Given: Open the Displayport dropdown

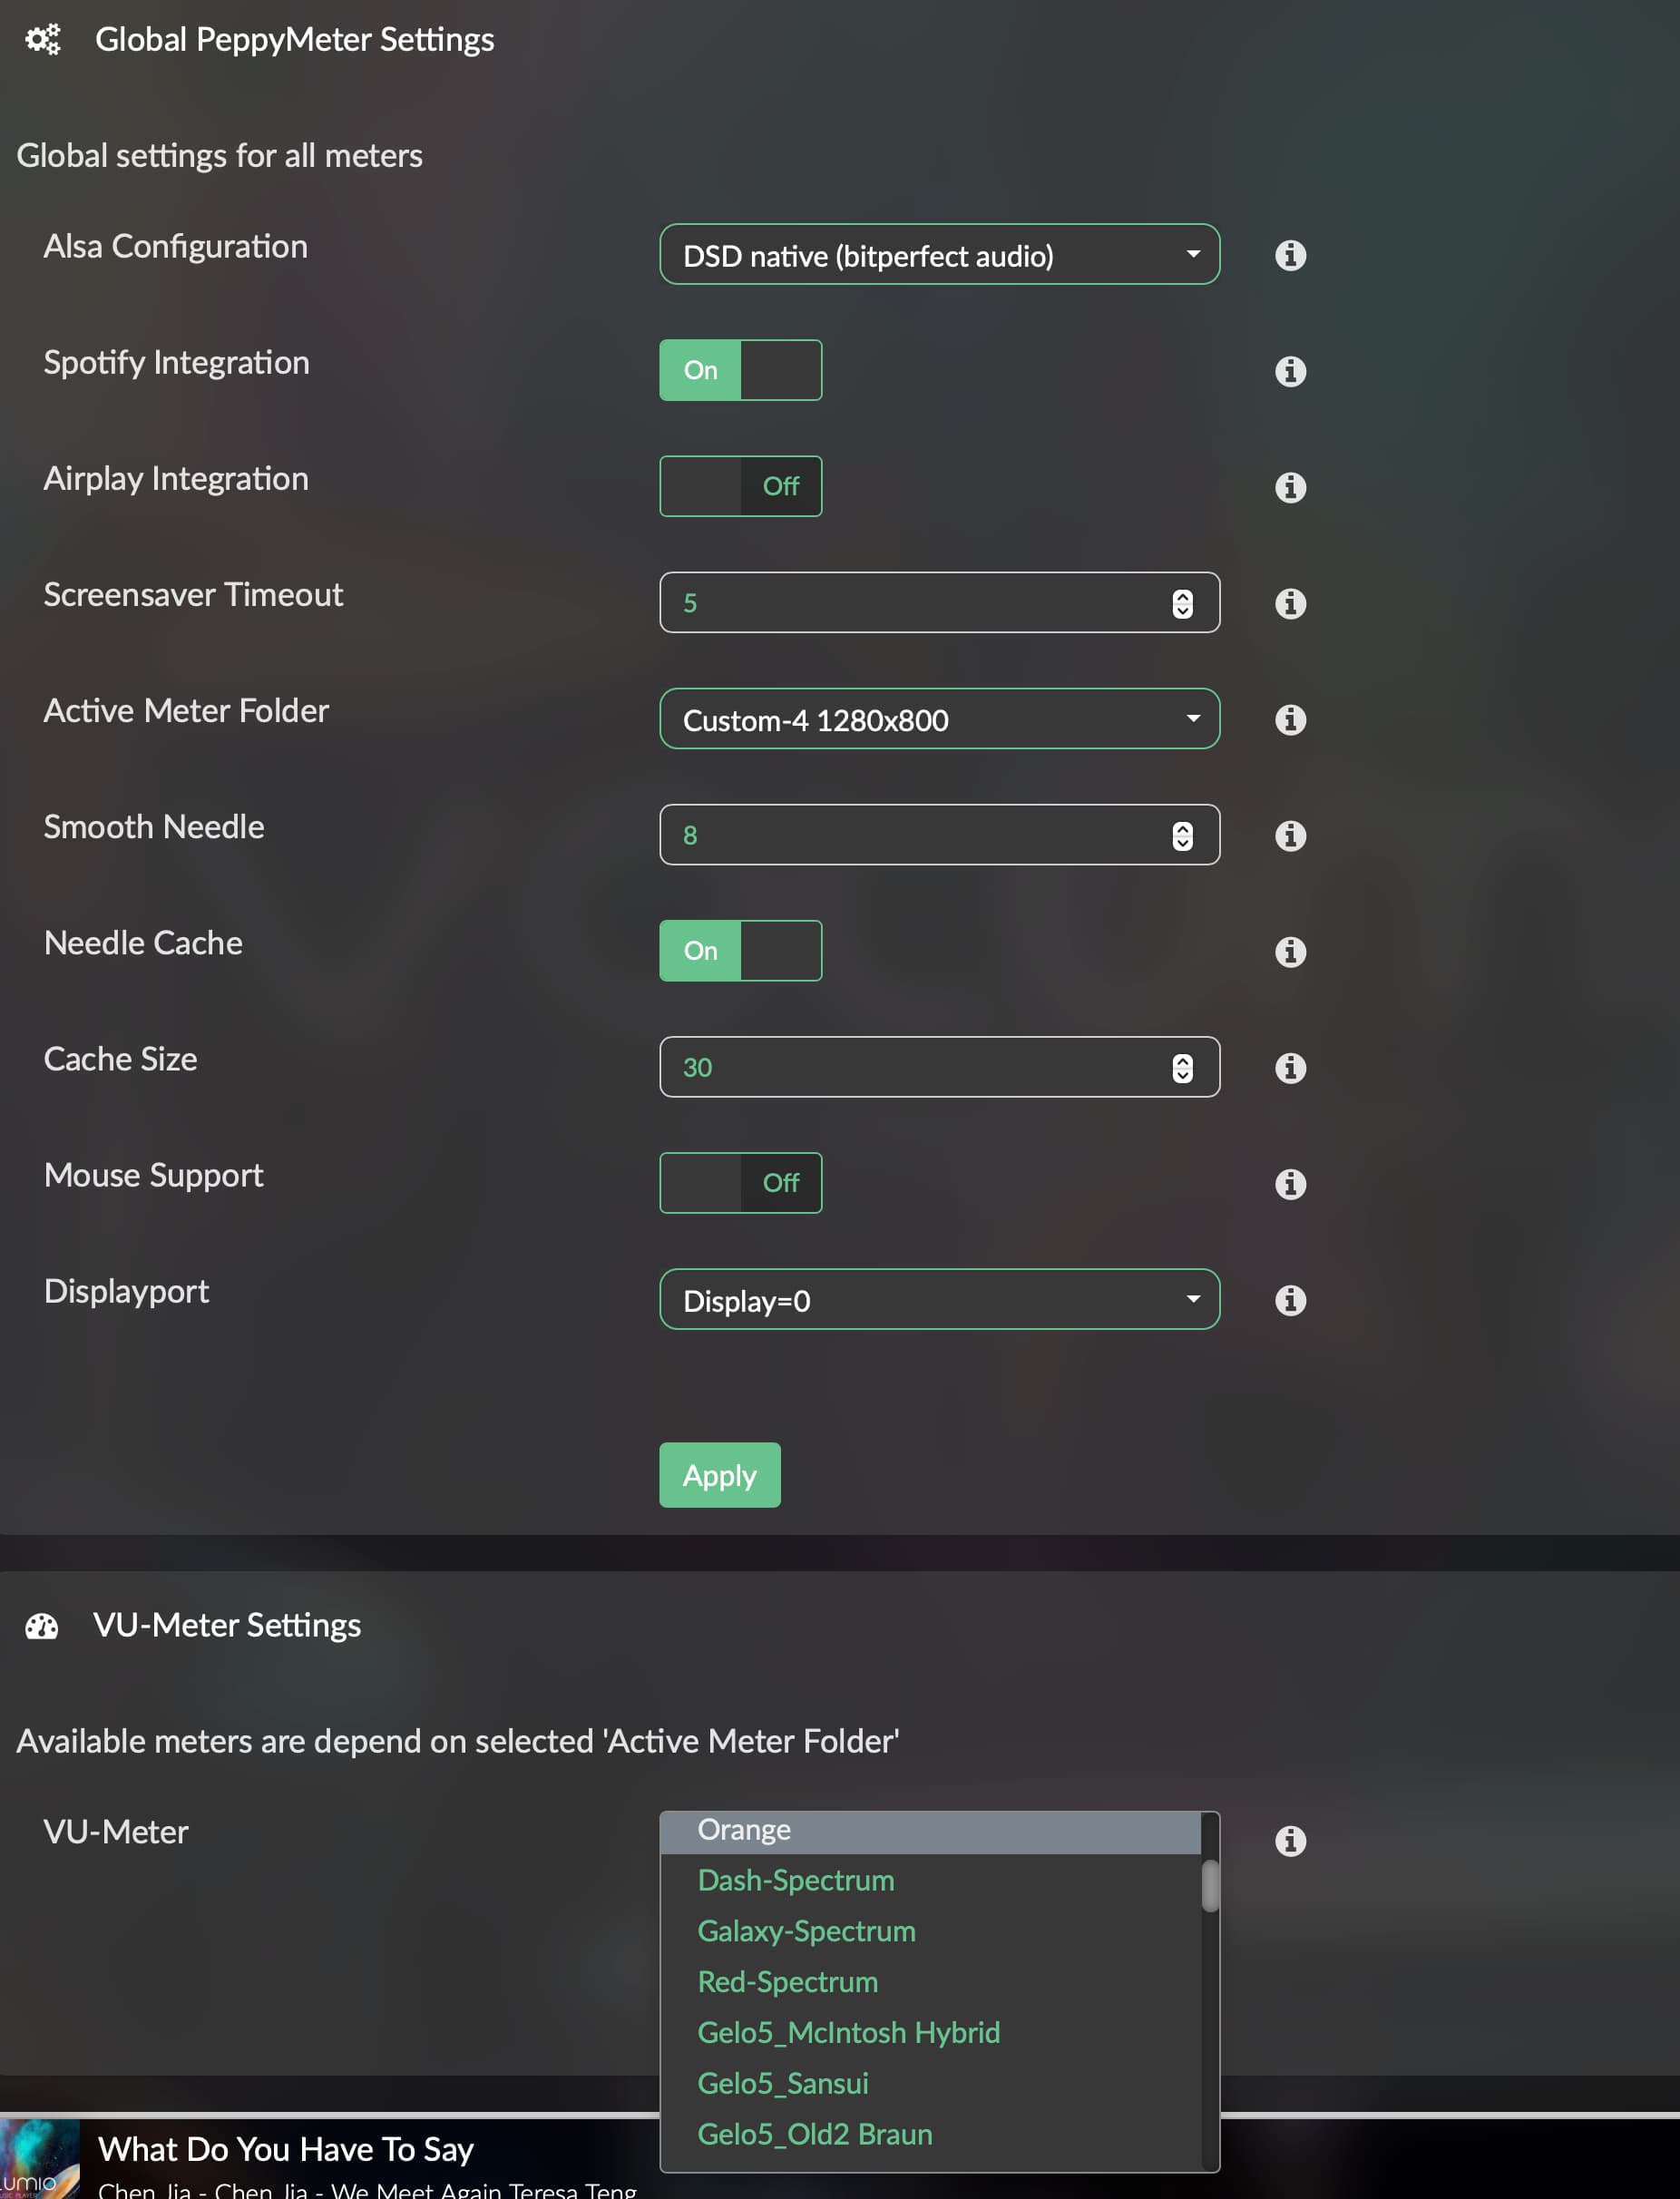Looking at the screenshot, I should pos(939,1299).
